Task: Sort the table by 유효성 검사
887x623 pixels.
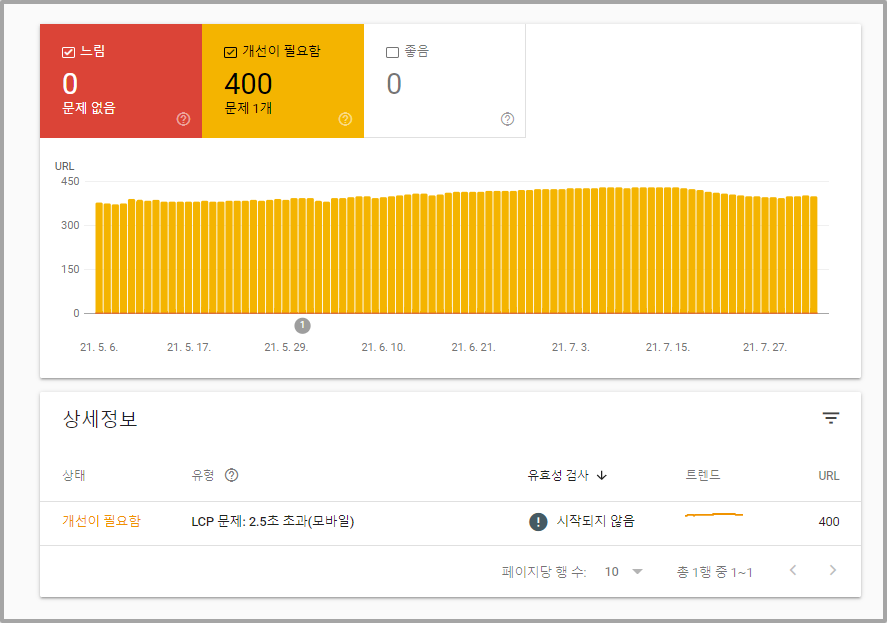Action: 570,475
